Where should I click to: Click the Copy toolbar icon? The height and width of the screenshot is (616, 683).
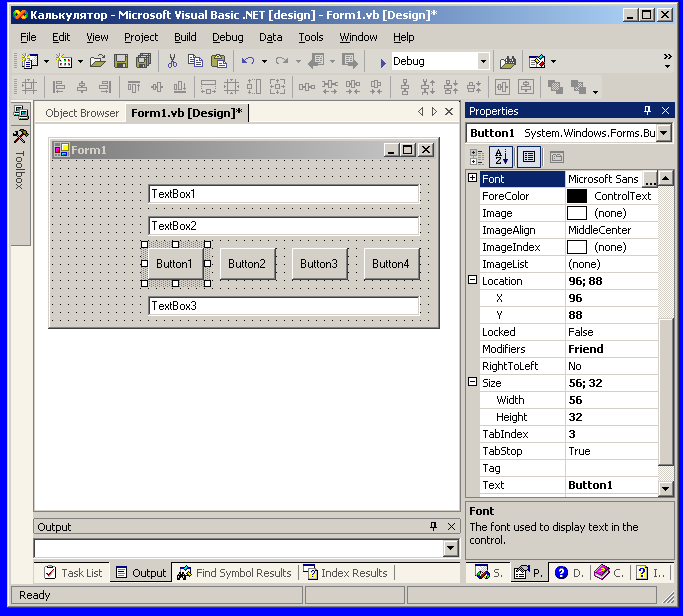pos(195,61)
